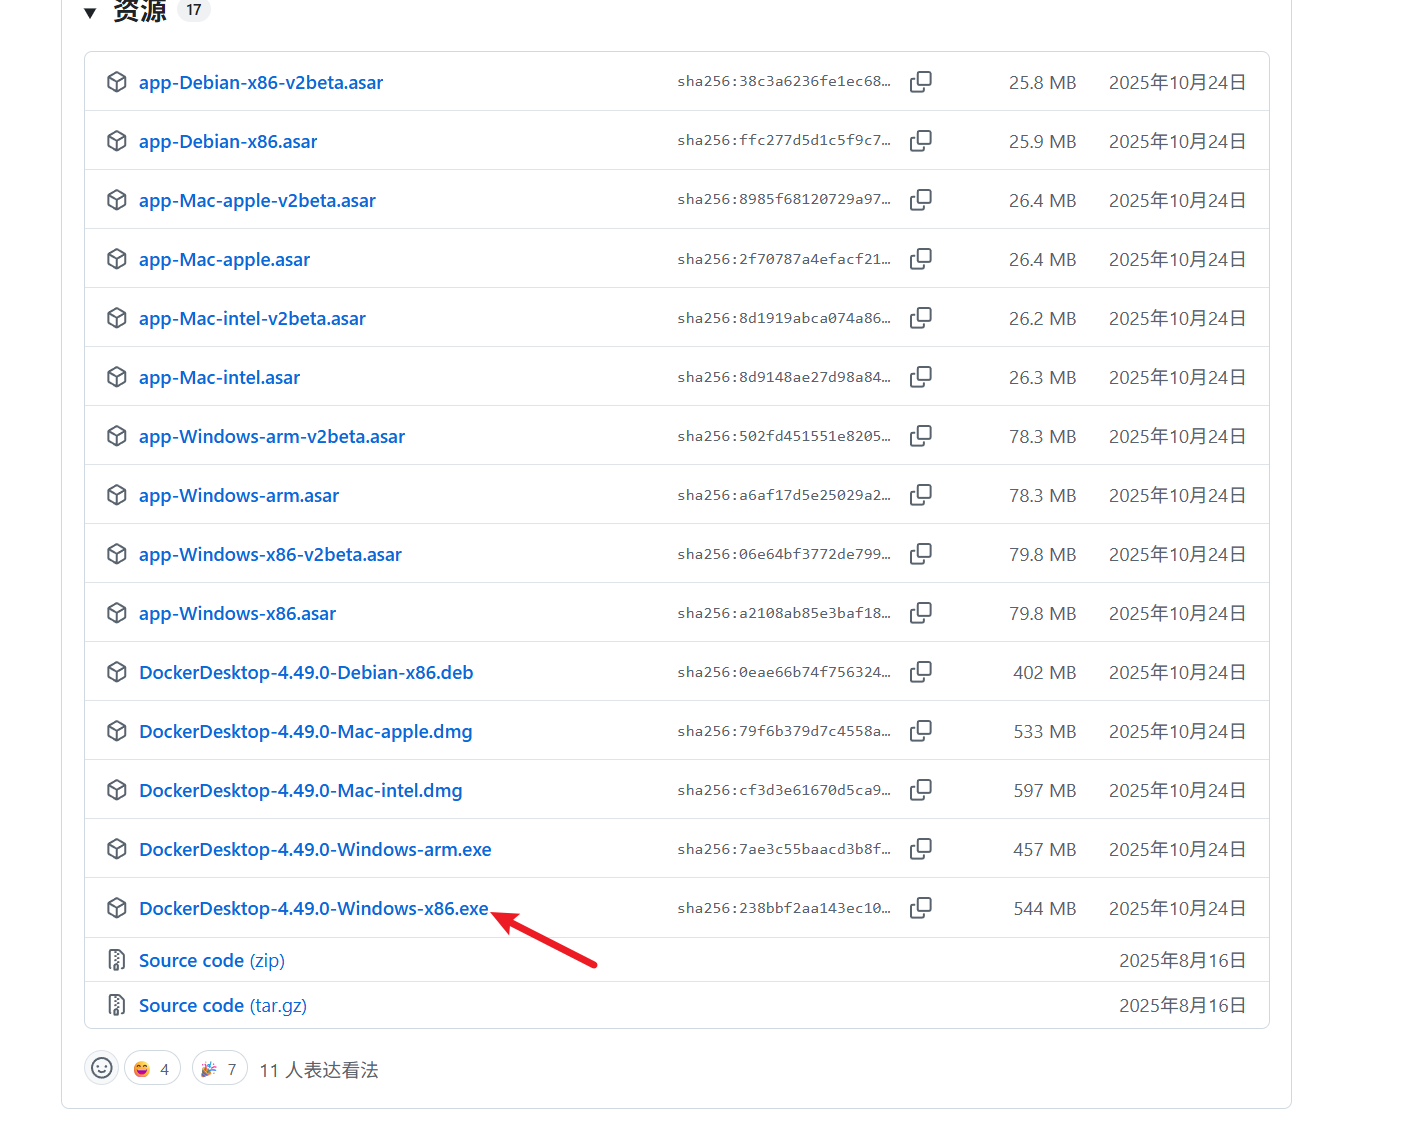This screenshot has height=1145, width=1411.
Task: Copy SHA256 of app-Debian-x86.asar
Action: tap(921, 141)
